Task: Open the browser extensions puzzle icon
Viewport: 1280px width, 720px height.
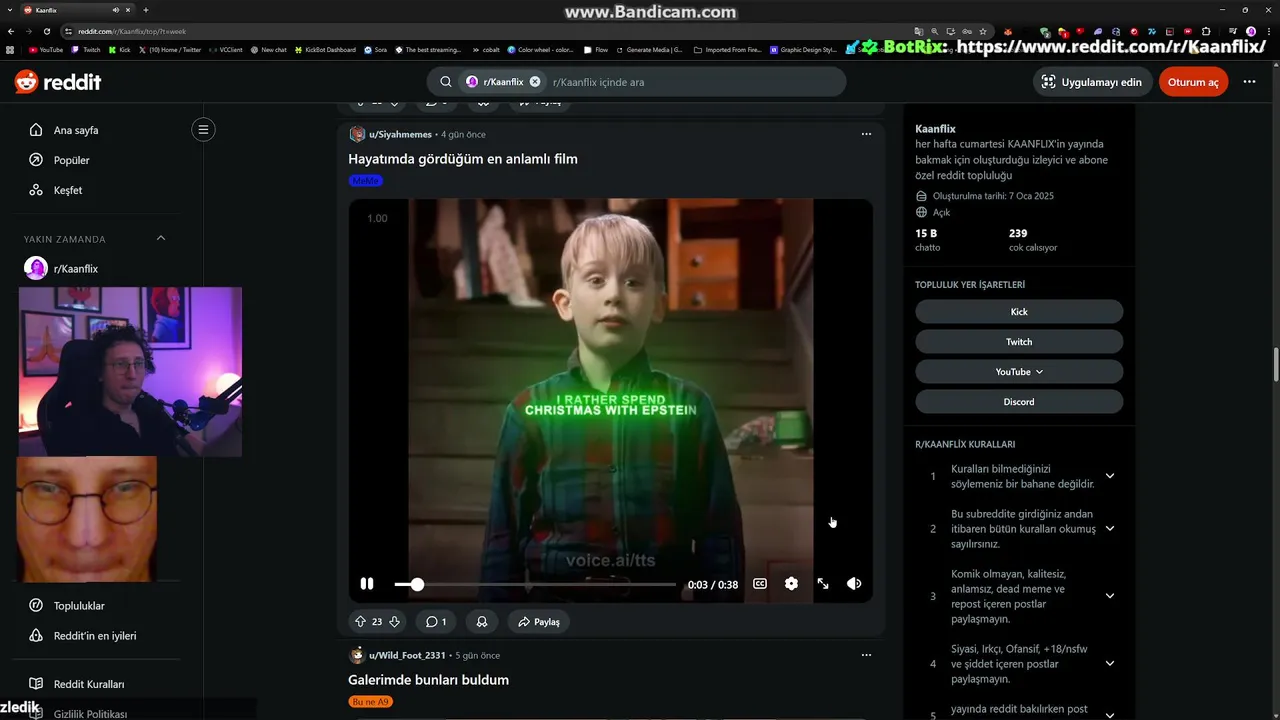Action: 1206,31
